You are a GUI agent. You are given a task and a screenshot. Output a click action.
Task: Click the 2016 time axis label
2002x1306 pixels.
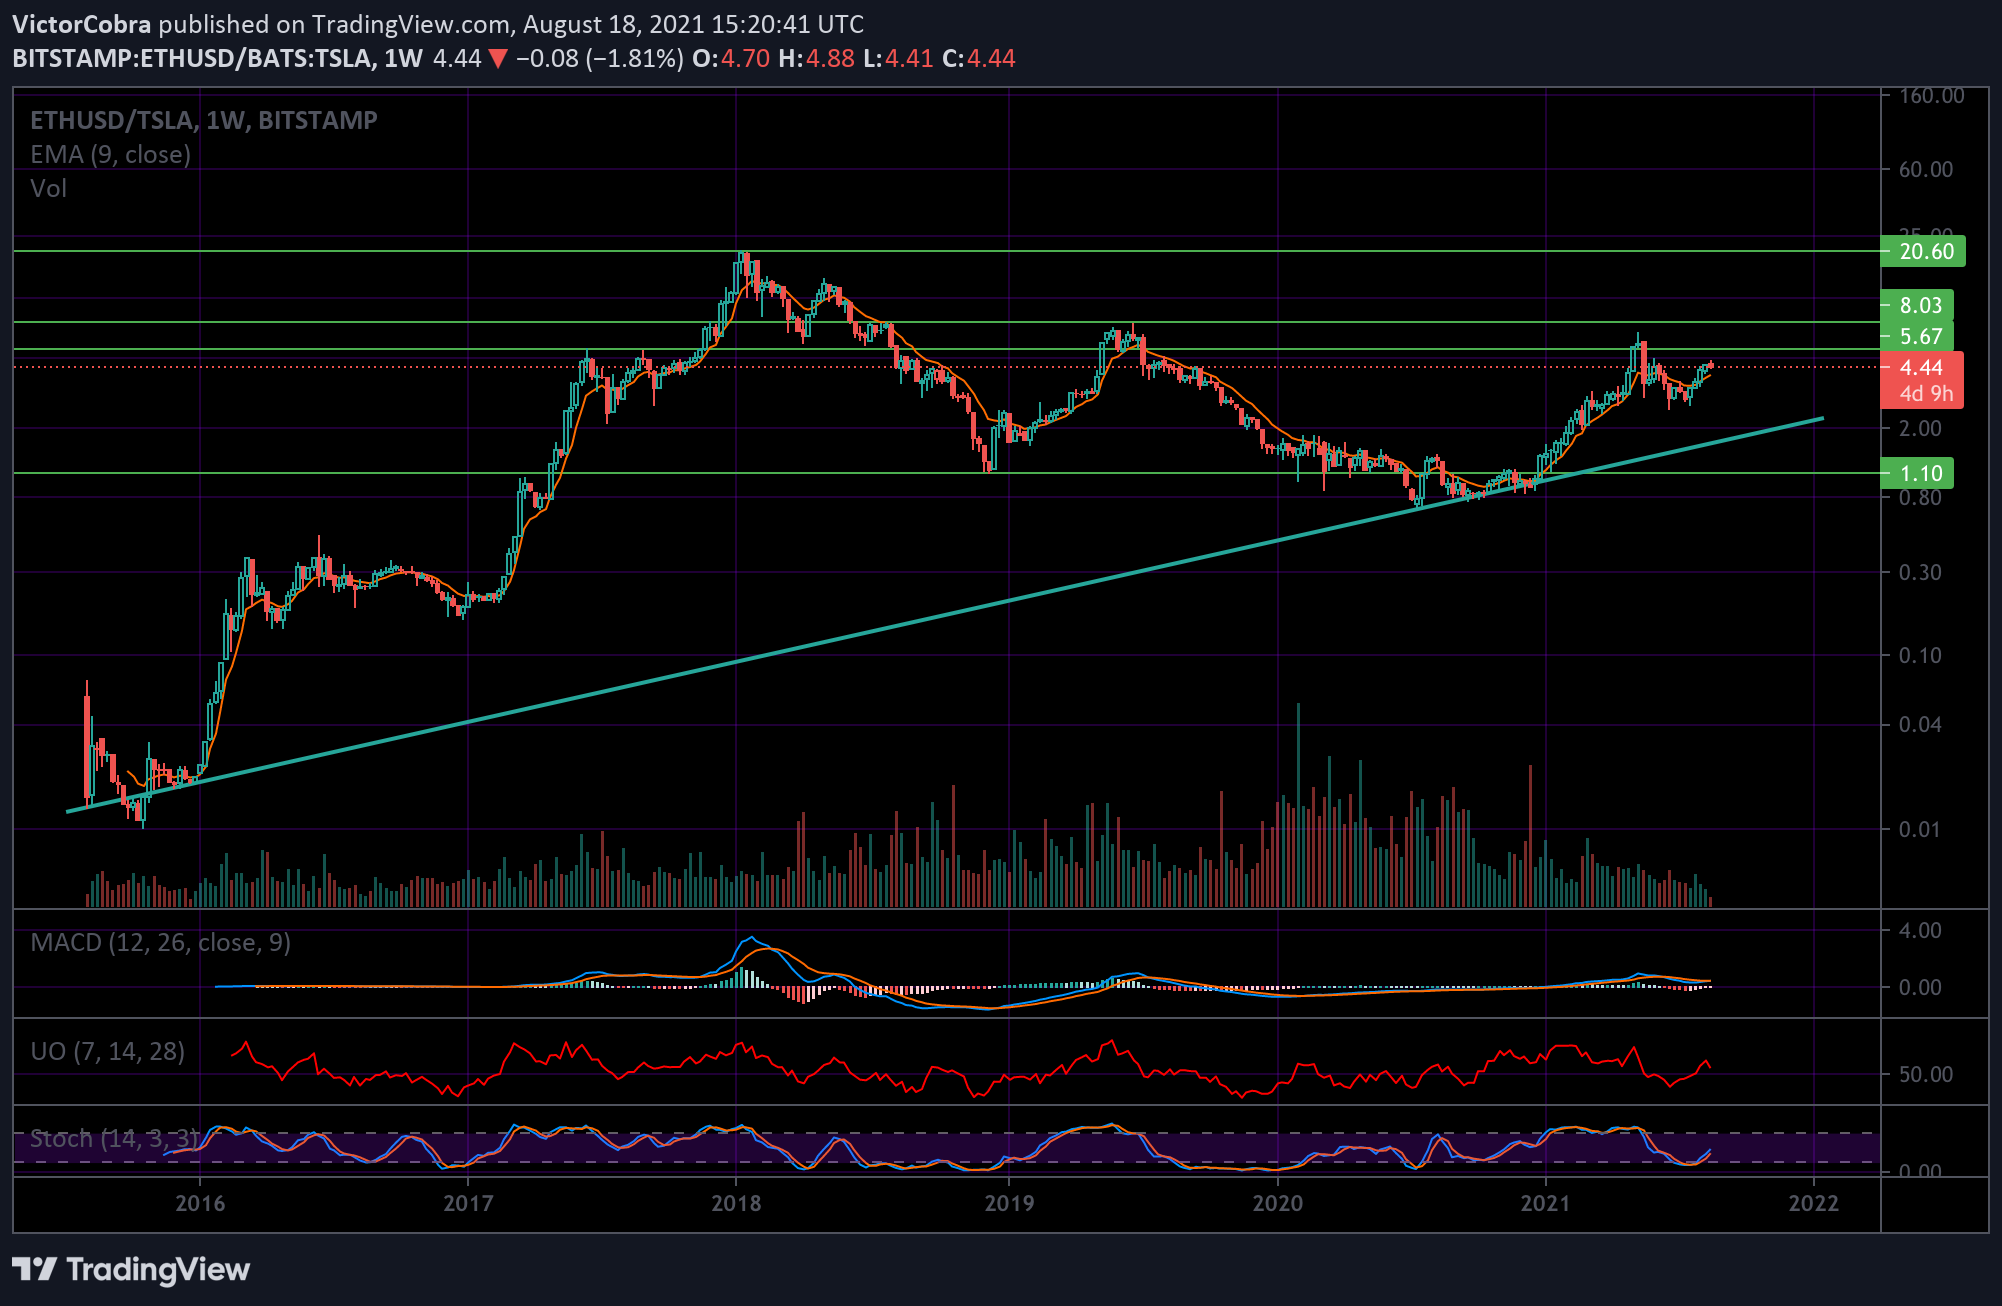coord(200,1203)
